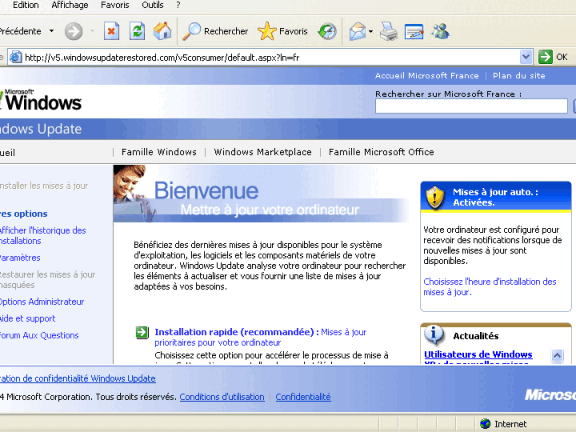Open the Mail envelope icon
Image resolution: width=576 pixels, height=432 pixels.
357,31
